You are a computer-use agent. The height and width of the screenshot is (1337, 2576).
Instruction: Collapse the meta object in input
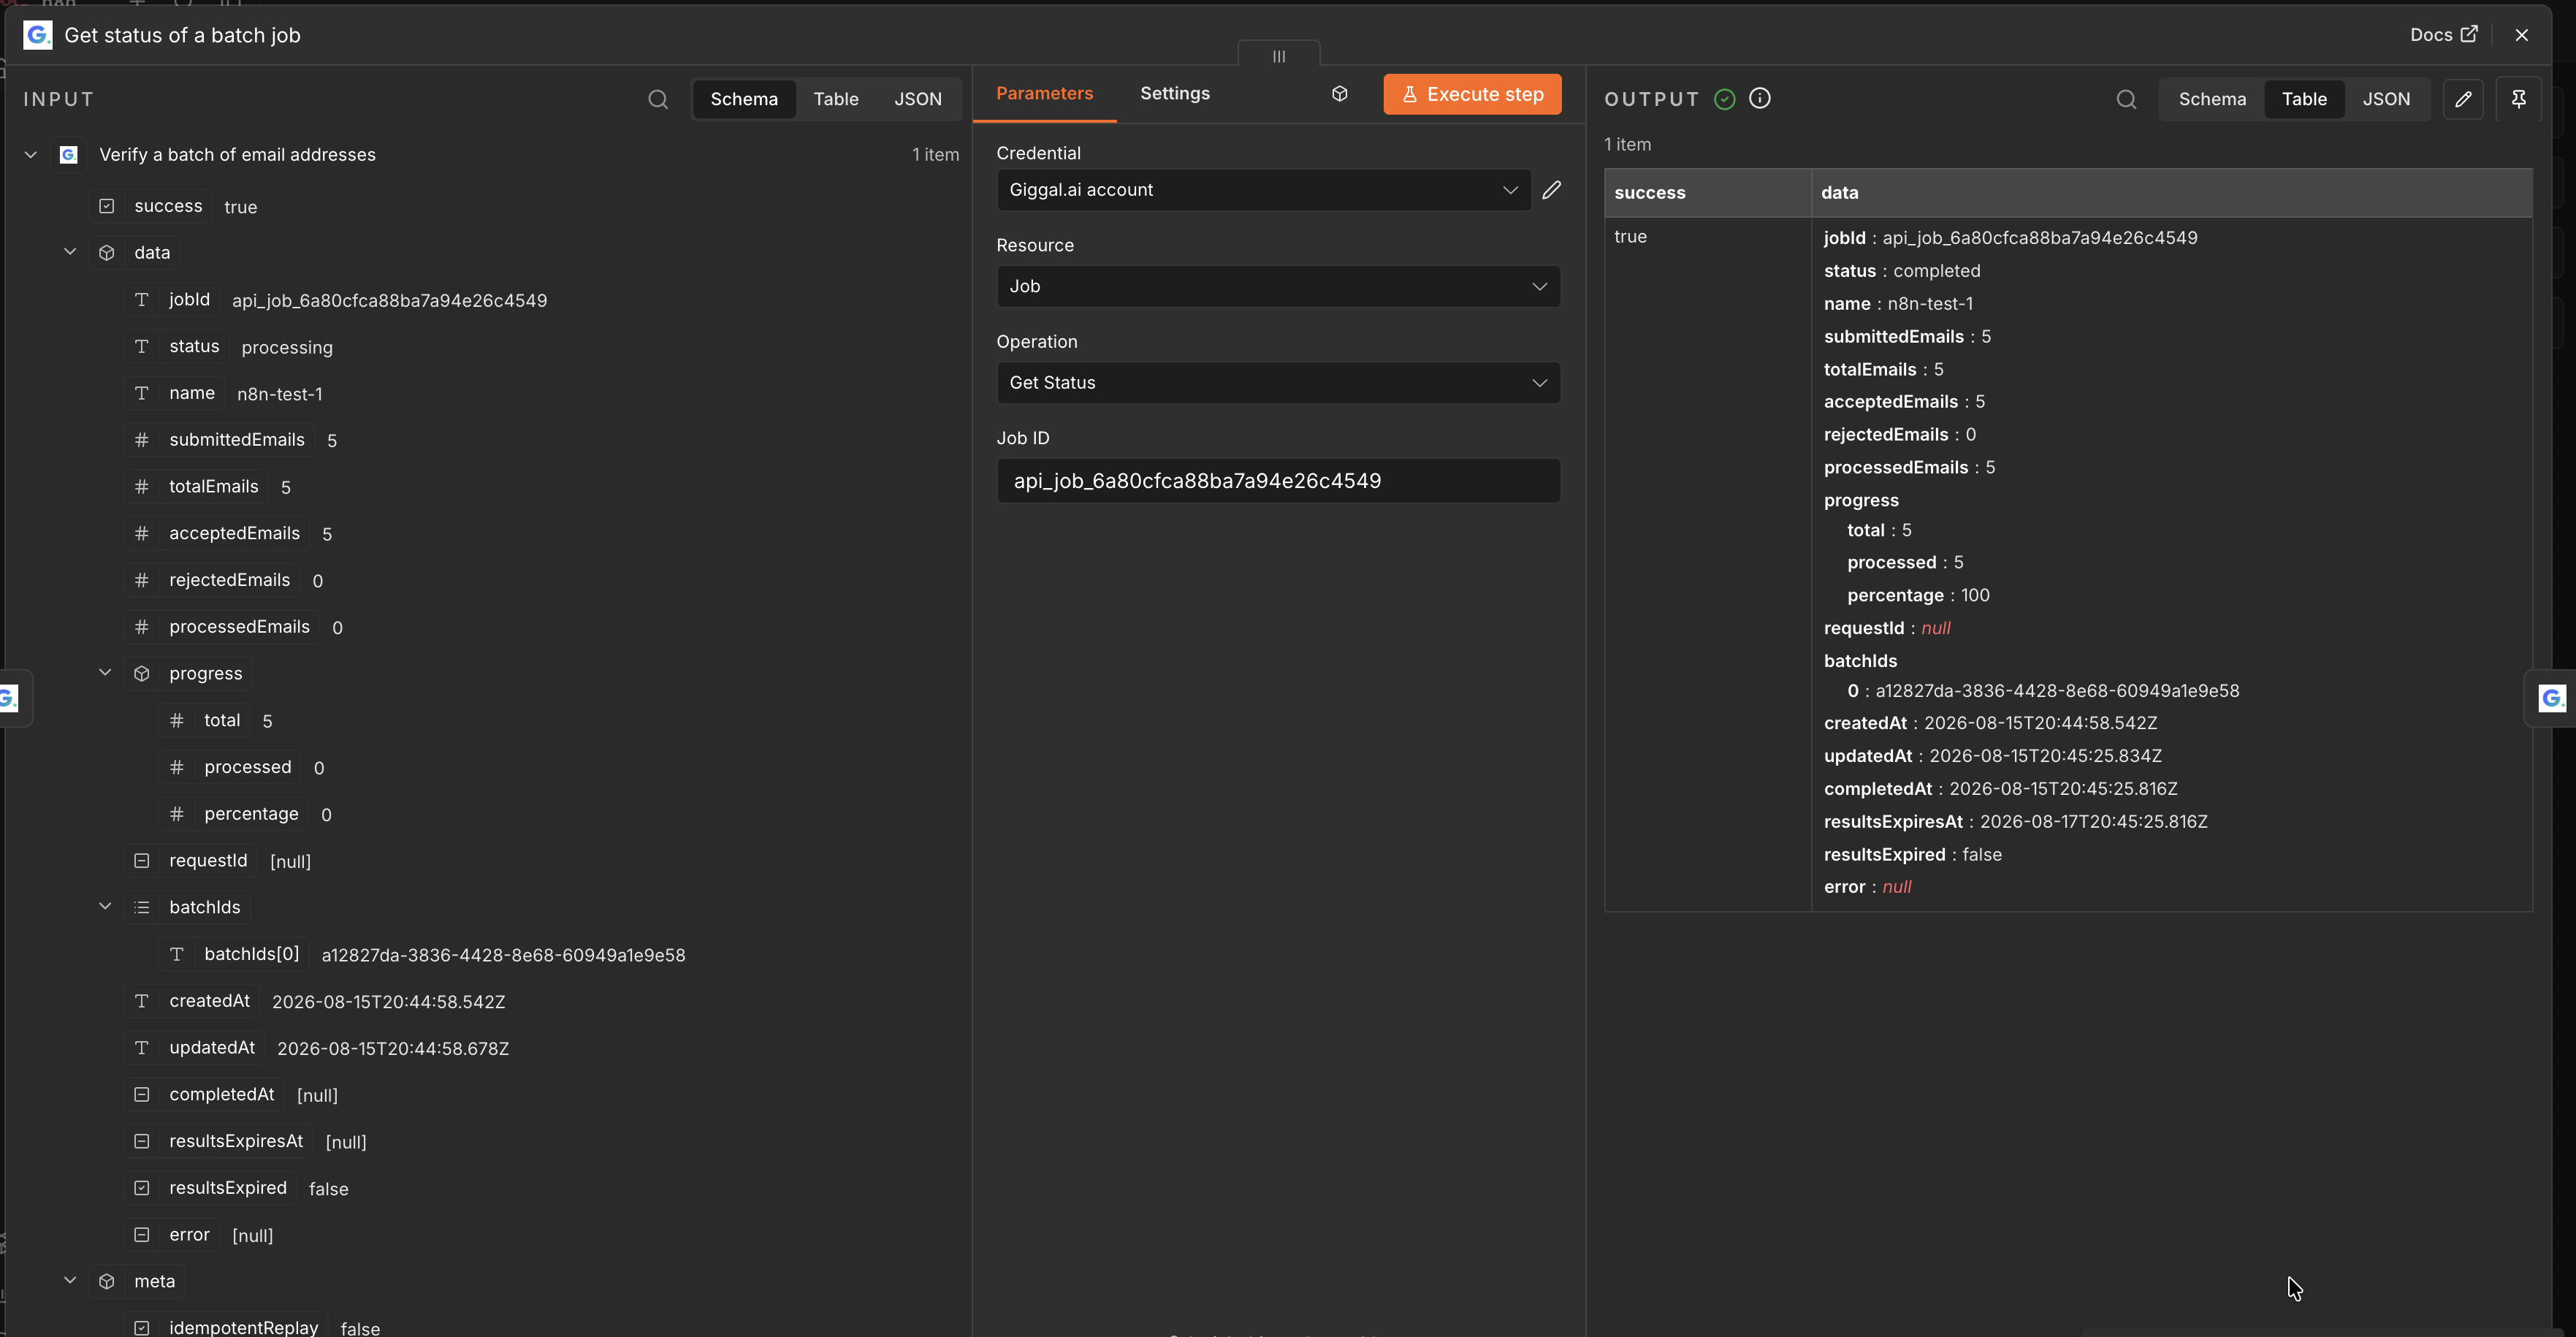[70, 1281]
